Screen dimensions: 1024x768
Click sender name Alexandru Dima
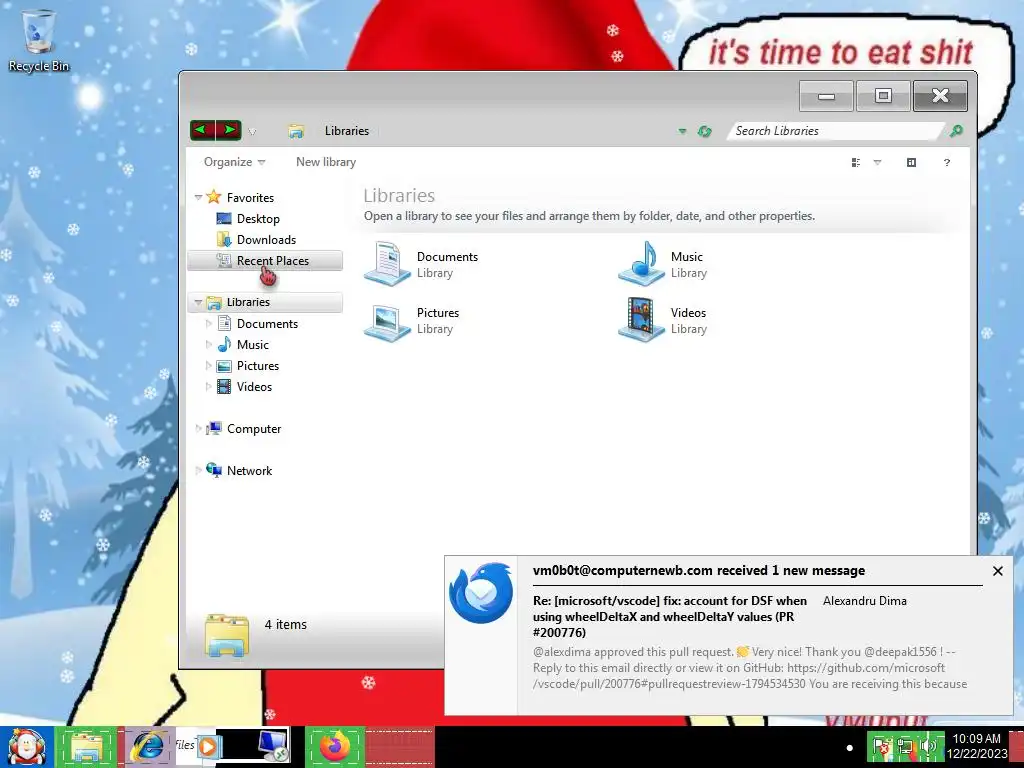tap(864, 601)
